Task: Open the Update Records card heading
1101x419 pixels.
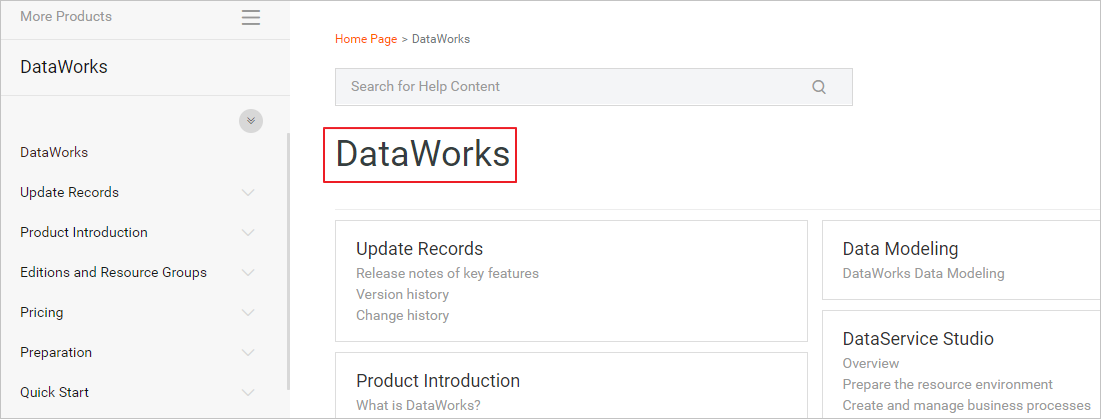Action: (x=419, y=248)
